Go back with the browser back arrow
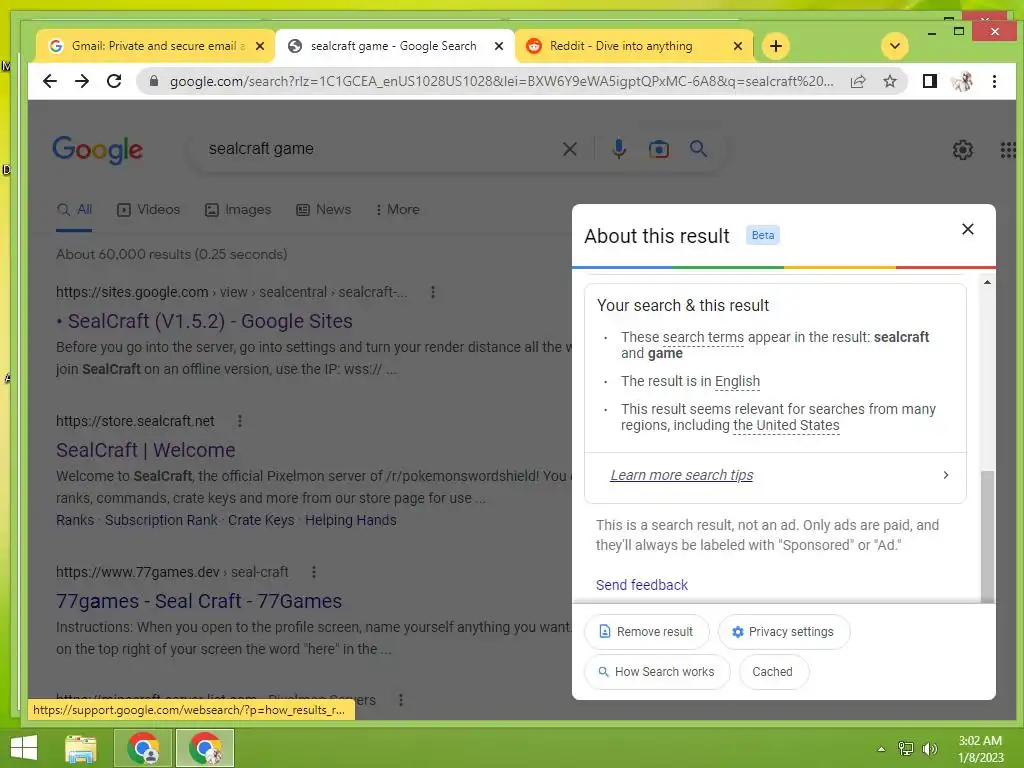The image size is (1024, 768). click(x=50, y=81)
